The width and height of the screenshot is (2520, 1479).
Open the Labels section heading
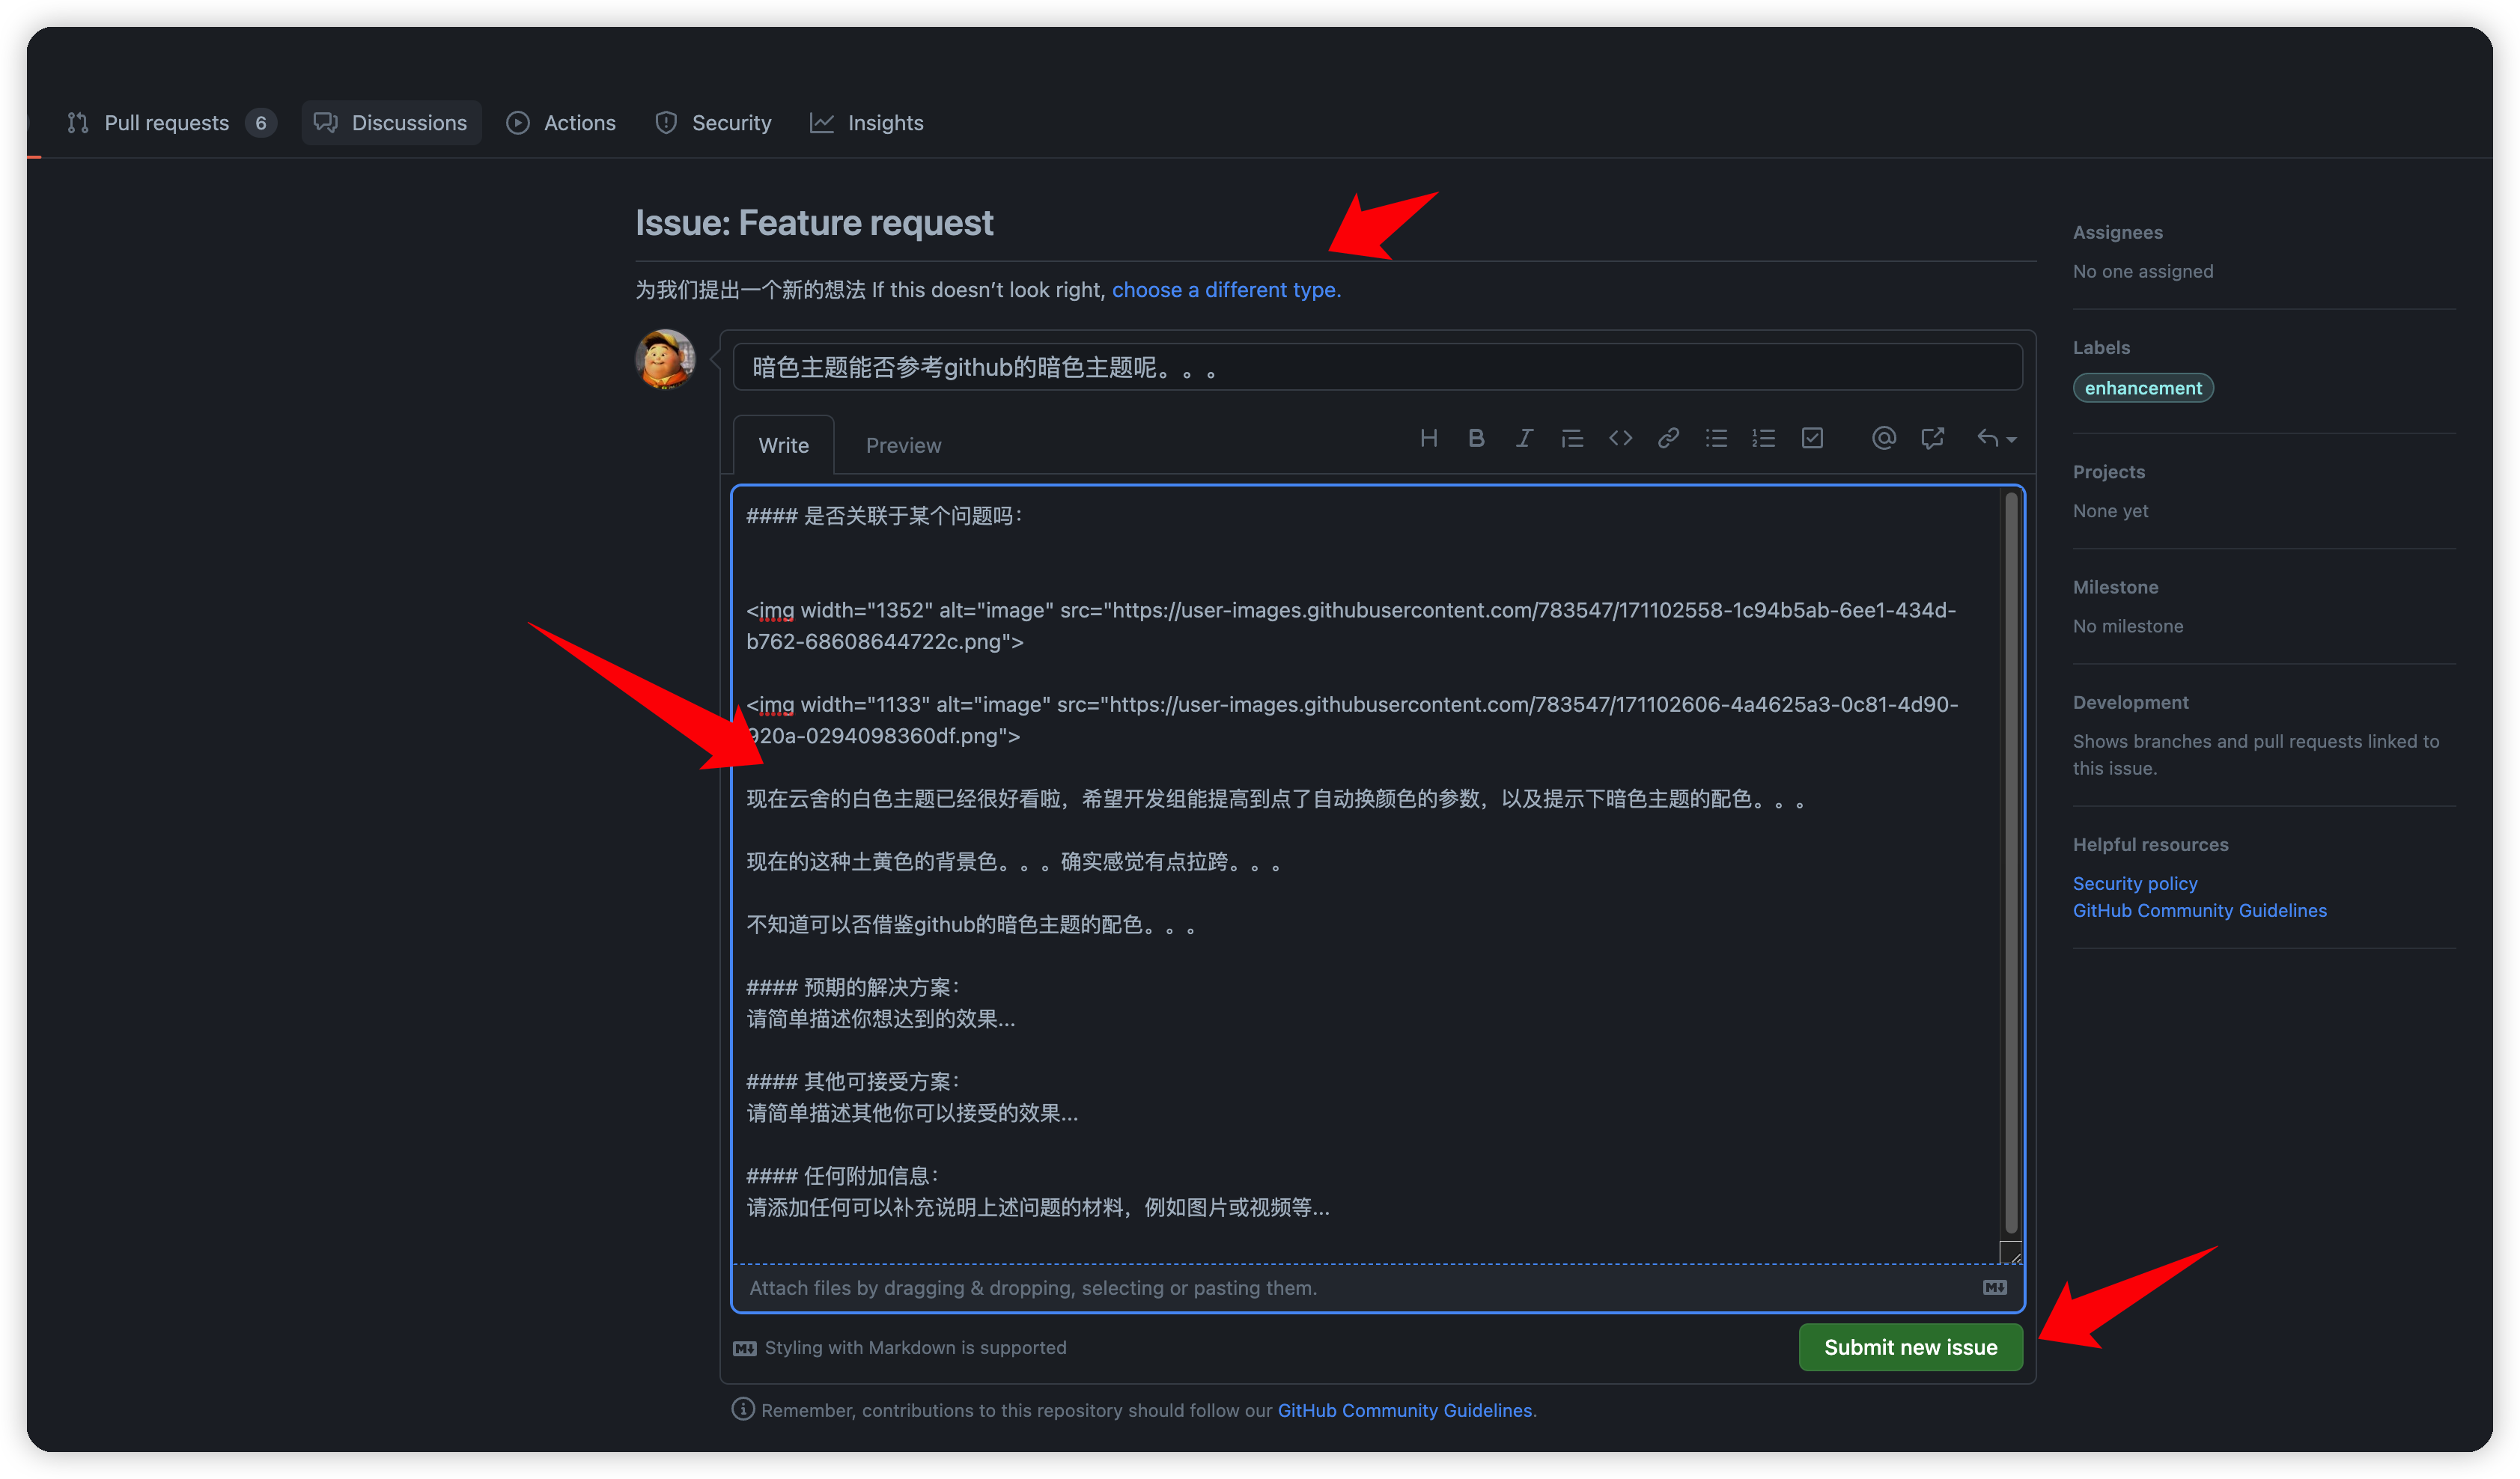coord(2101,347)
